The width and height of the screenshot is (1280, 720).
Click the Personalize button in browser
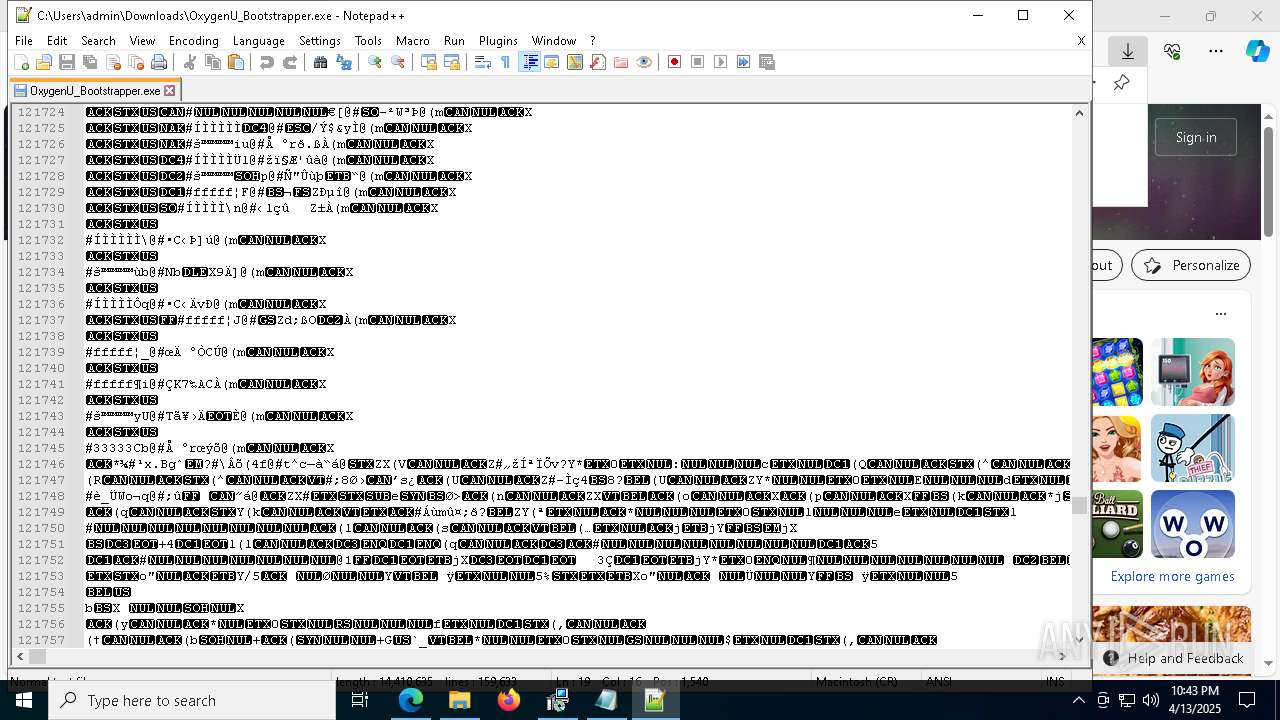[x=1191, y=265]
